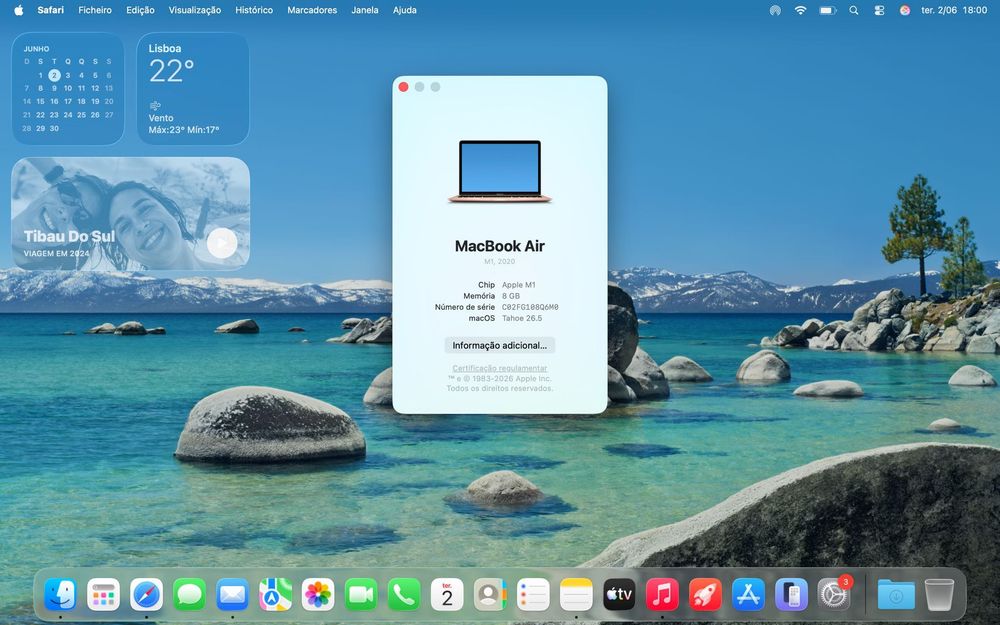Image resolution: width=1000 pixels, height=625 pixels.
Task: Open Certificação regulamentar link
Action: [x=499, y=368]
